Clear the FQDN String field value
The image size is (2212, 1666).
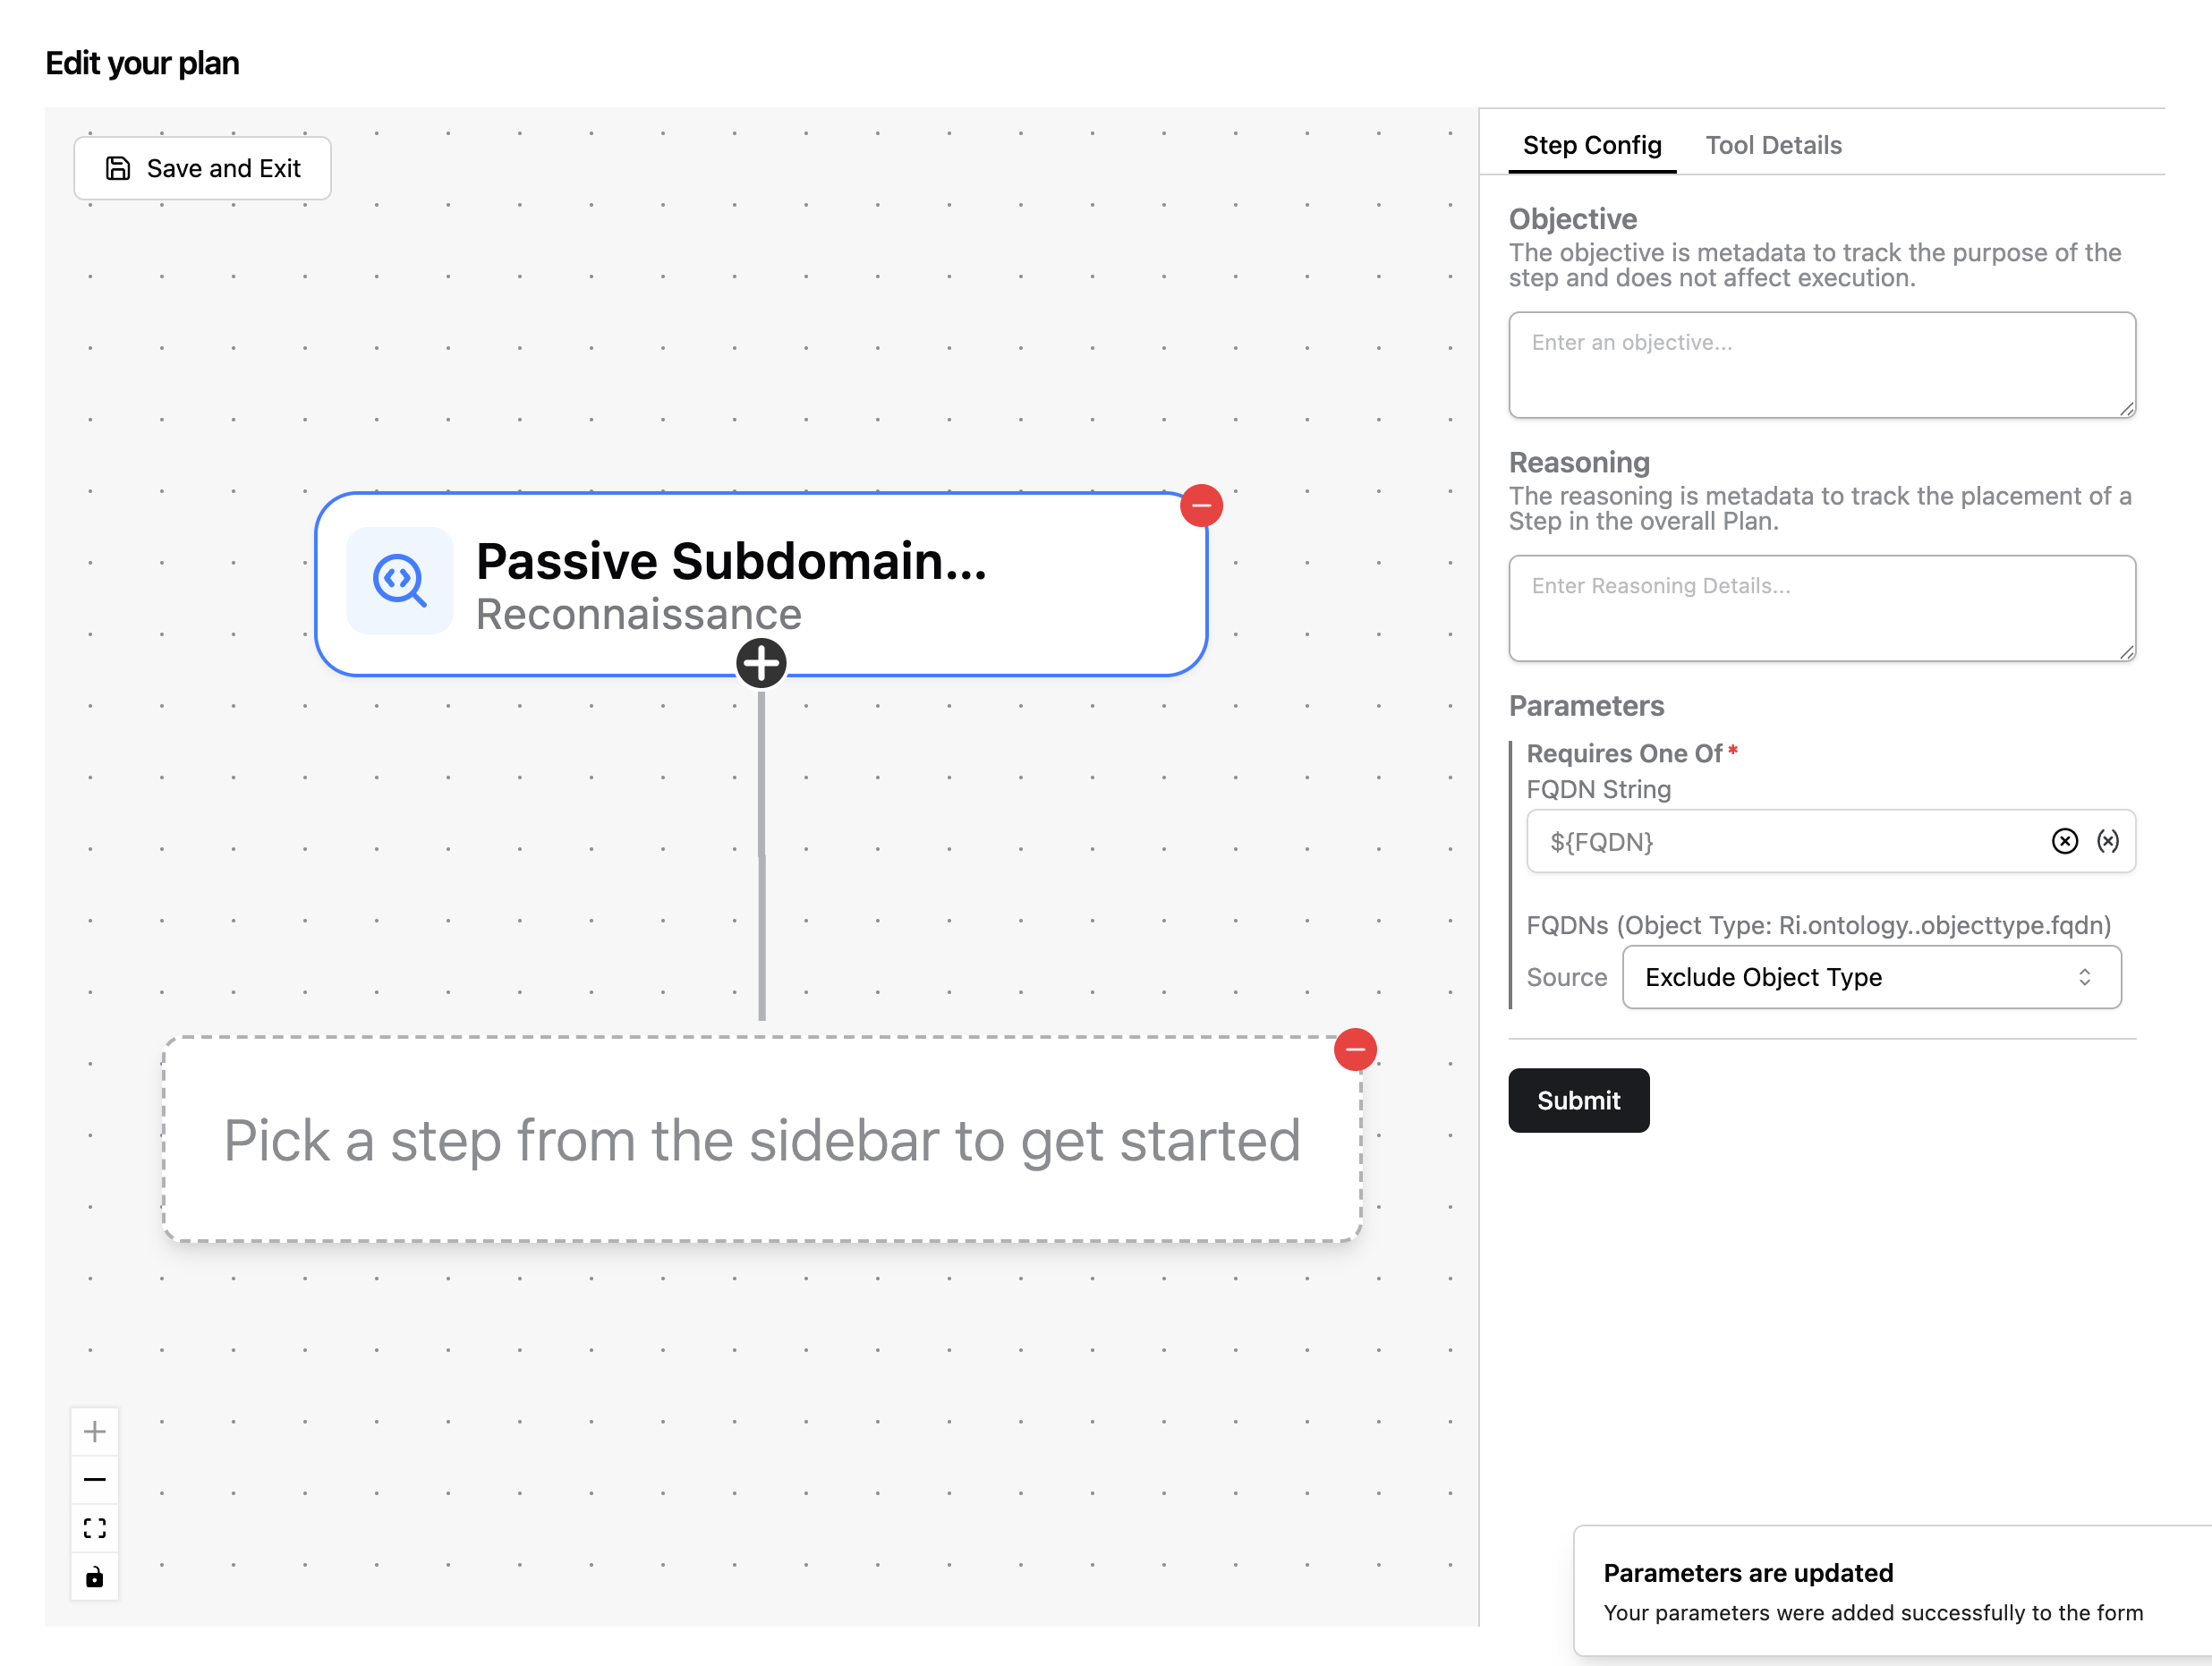[2064, 842]
